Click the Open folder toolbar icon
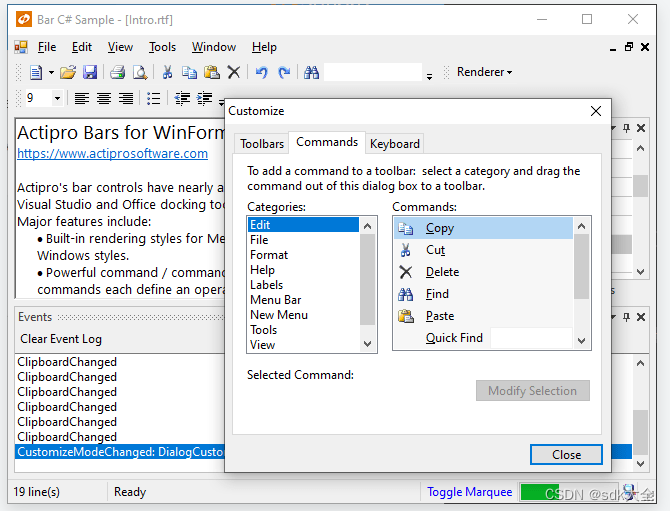 (x=68, y=73)
